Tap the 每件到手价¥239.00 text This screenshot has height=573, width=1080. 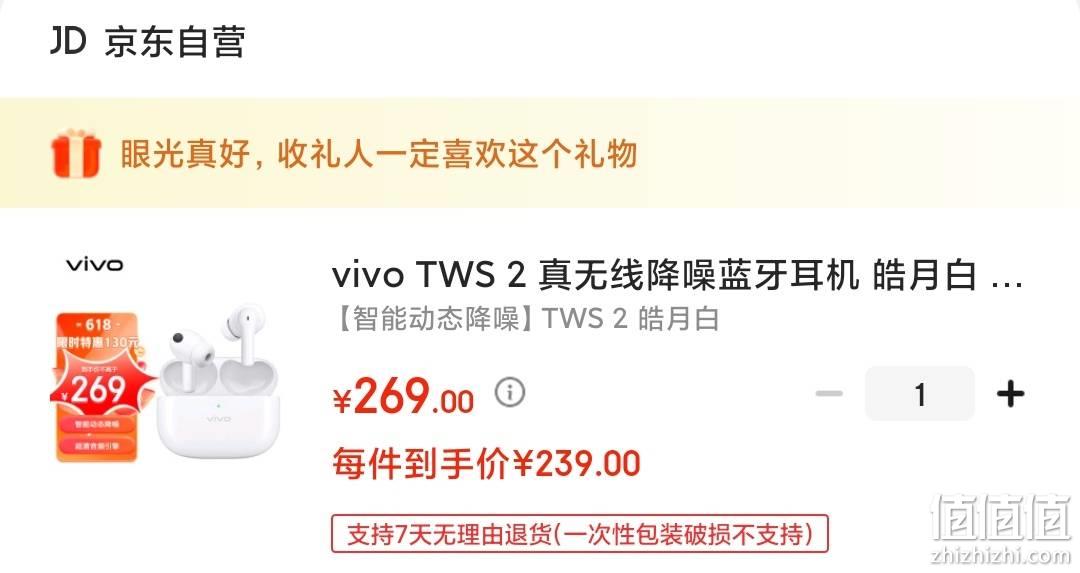coord(486,463)
